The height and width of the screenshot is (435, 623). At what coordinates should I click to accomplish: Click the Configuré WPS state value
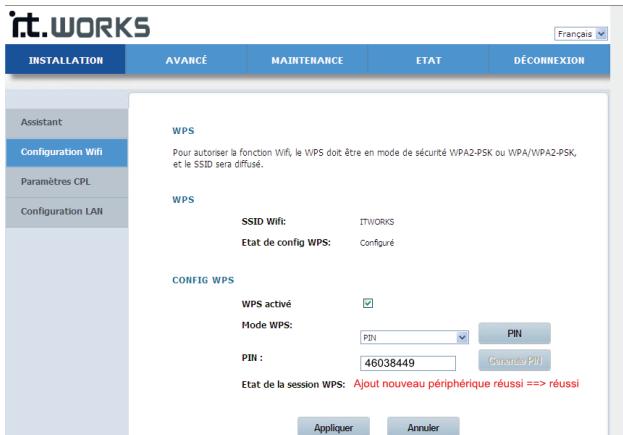tap(377, 243)
